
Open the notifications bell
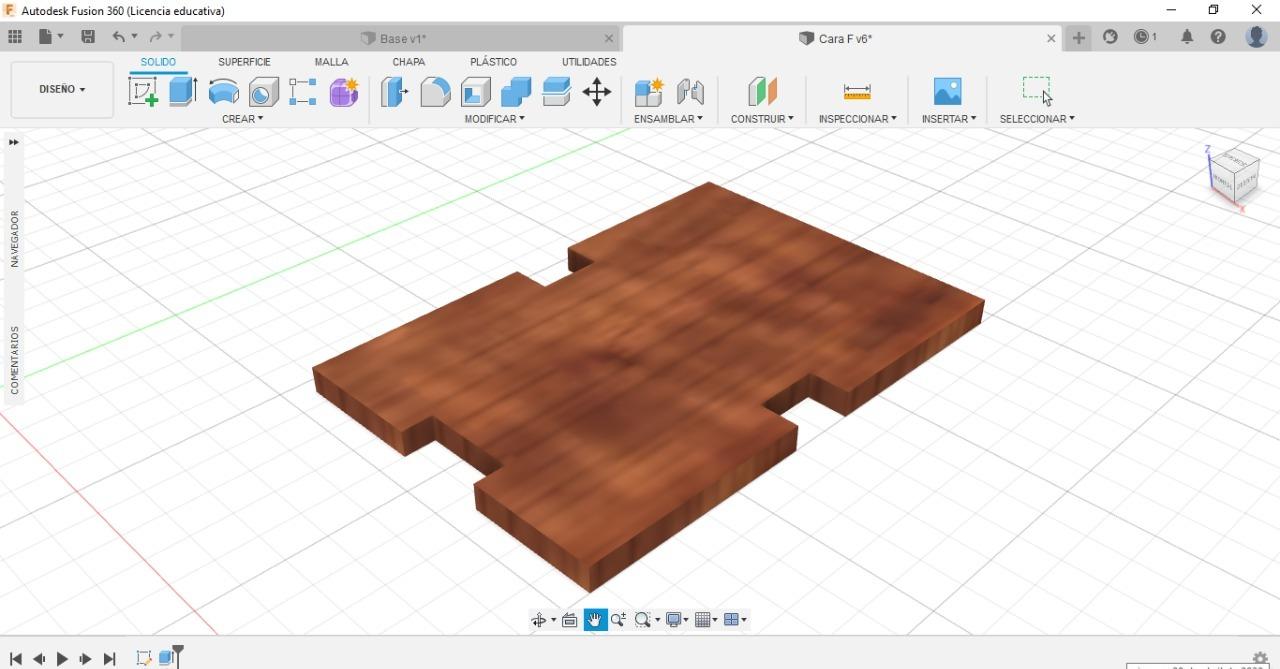[x=1187, y=37]
